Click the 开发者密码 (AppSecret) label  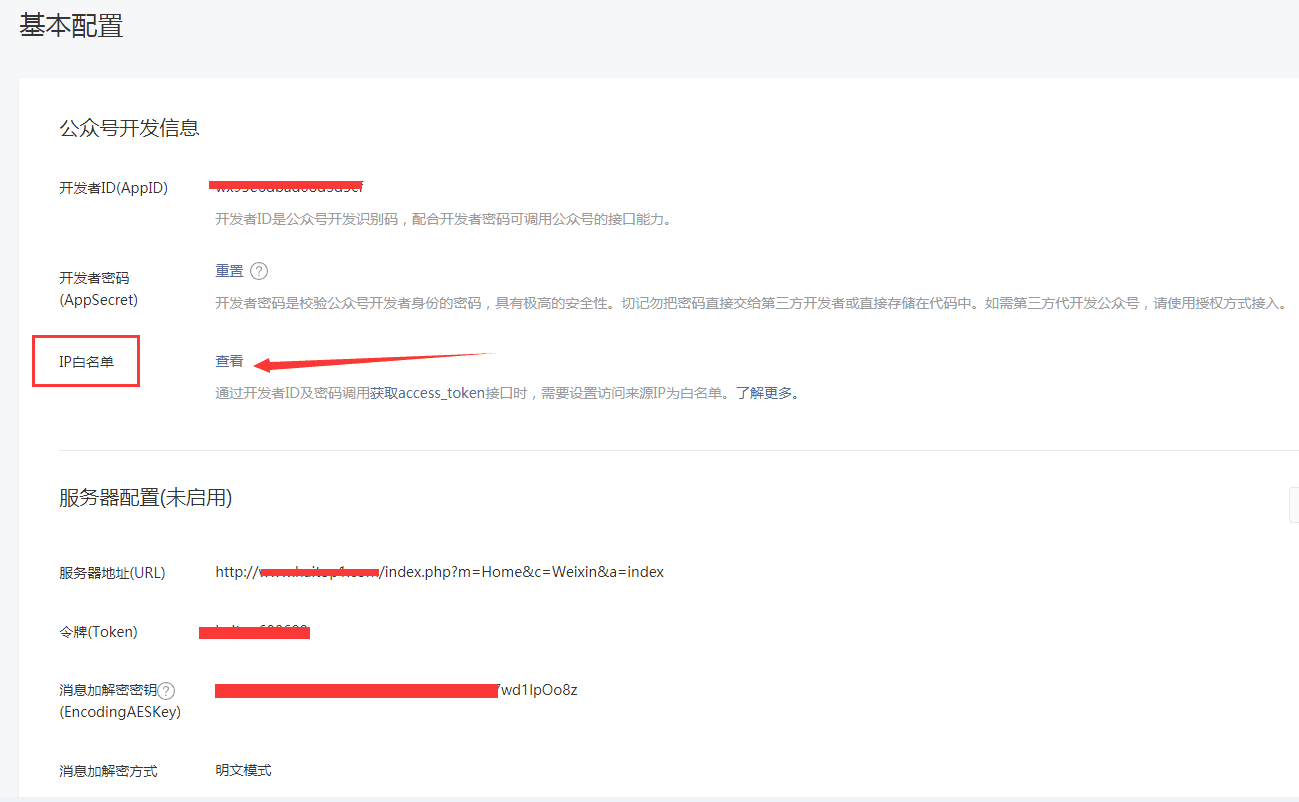[x=98, y=288]
